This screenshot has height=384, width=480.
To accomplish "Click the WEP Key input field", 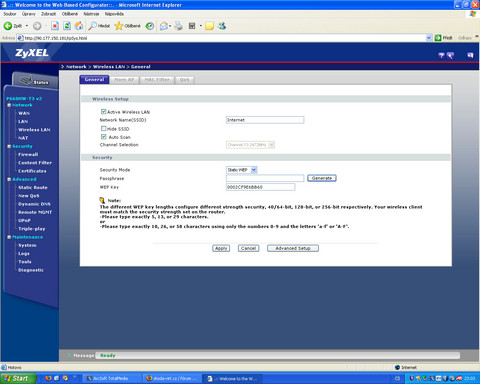I will coord(260,187).
